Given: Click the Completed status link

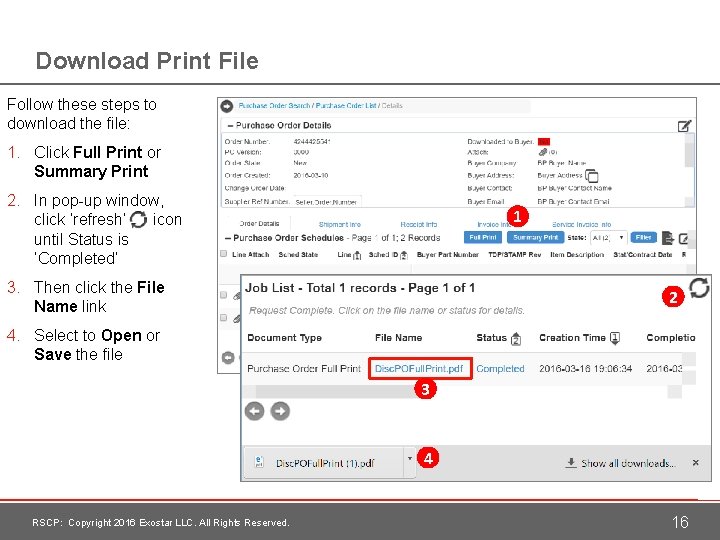Looking at the screenshot, I should click(500, 369).
